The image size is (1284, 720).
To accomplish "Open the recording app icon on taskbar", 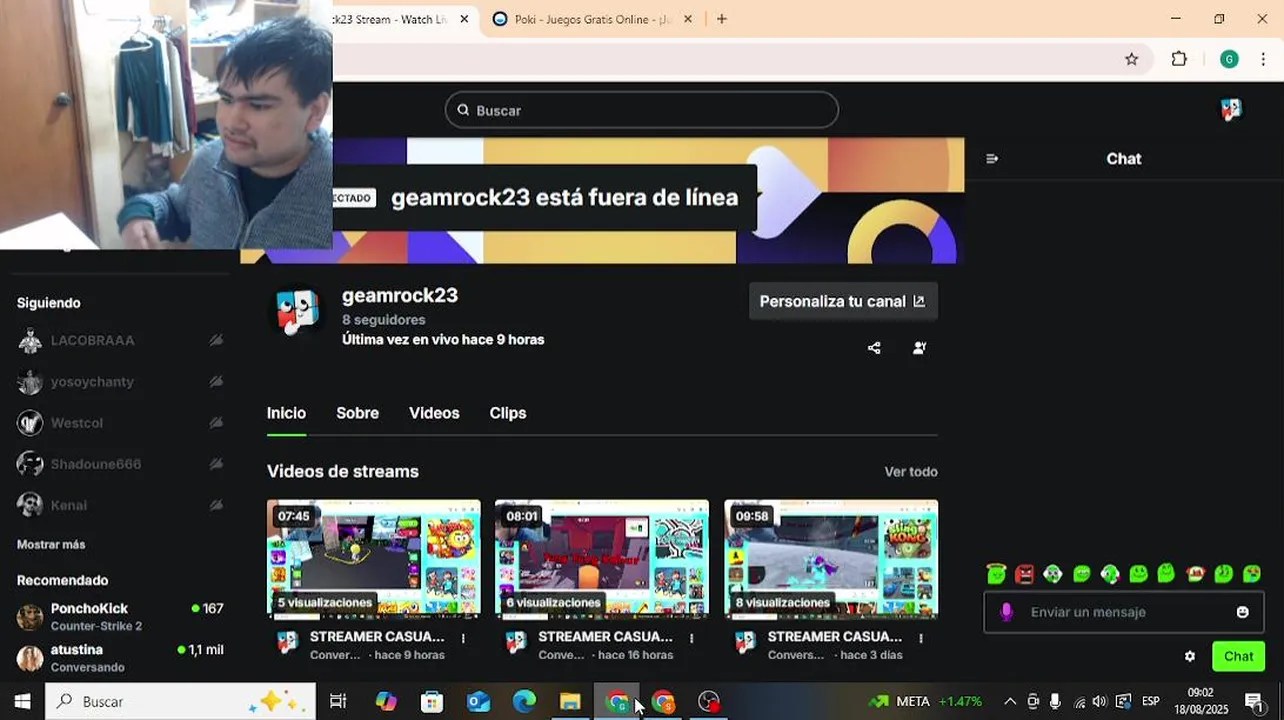I will pos(709,702).
